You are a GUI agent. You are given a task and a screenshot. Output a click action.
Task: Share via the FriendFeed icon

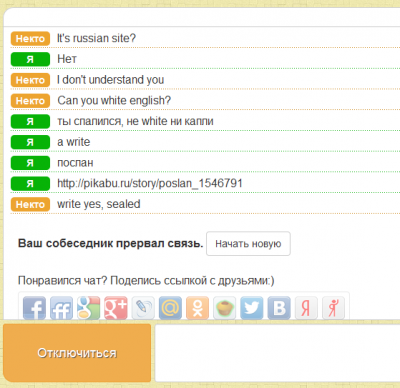pos(61,308)
